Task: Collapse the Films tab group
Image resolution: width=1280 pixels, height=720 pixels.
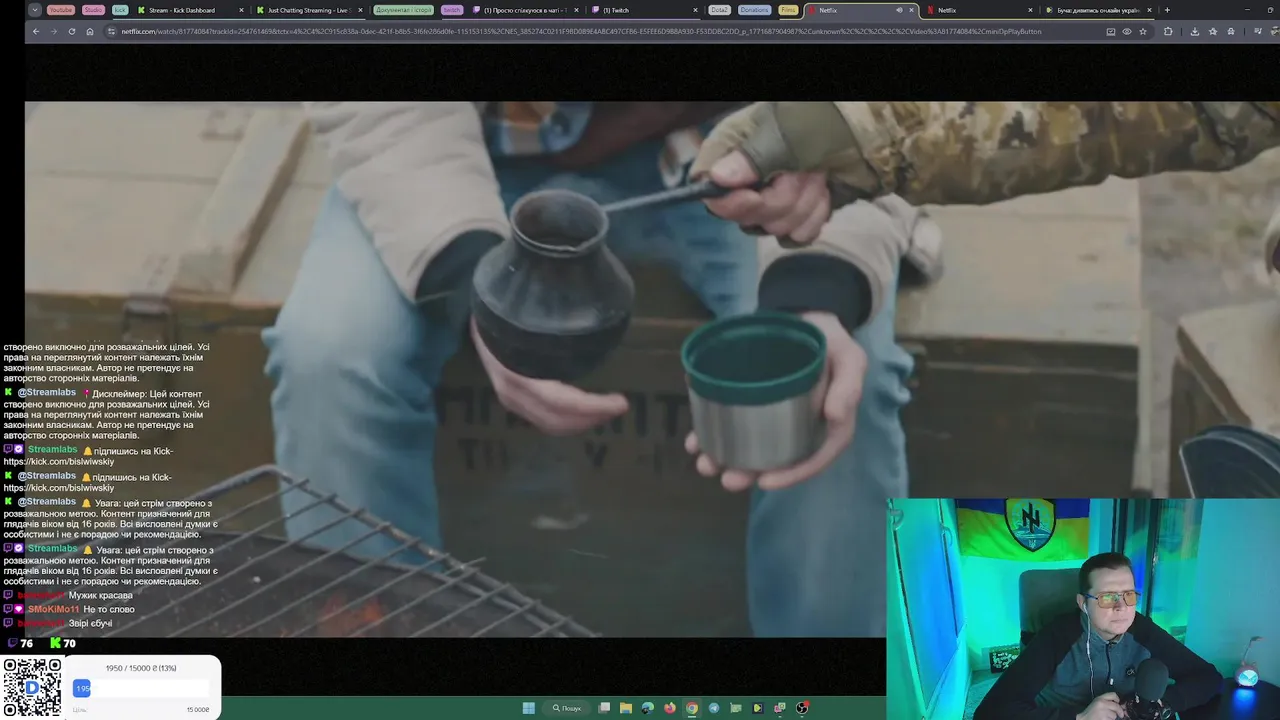Action: pyautogui.click(x=788, y=10)
